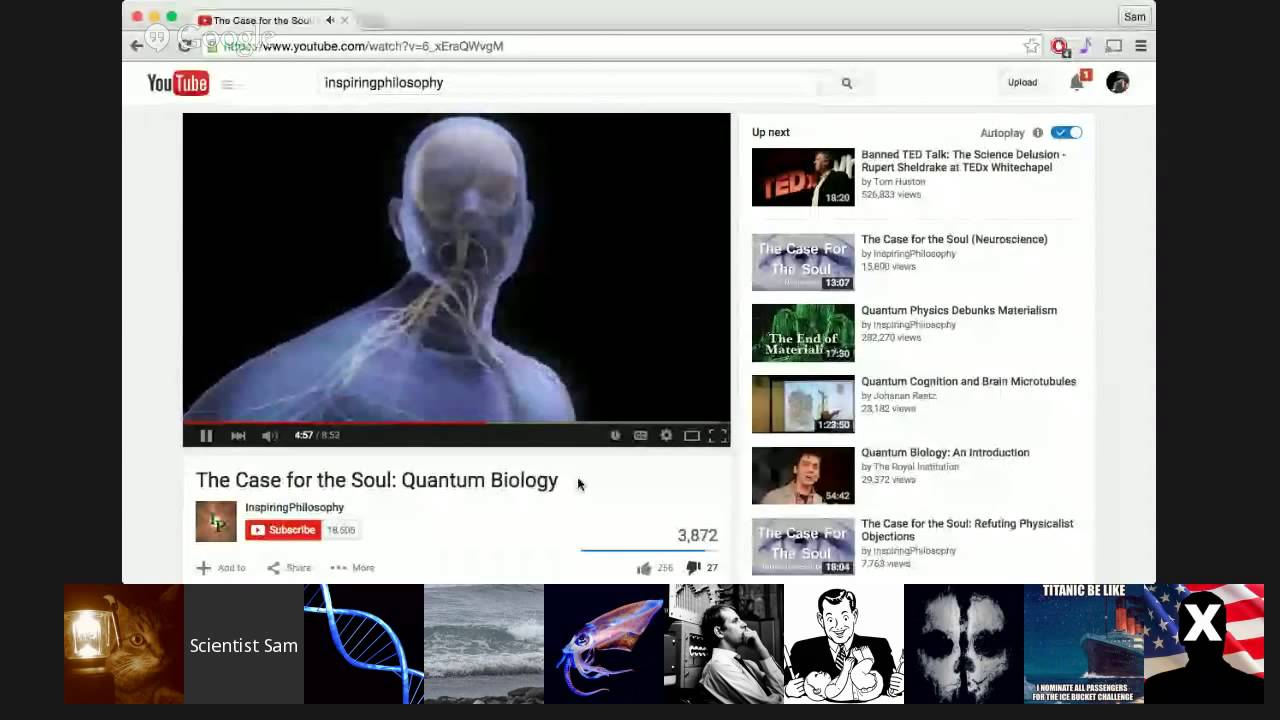
Task: Select the Titanic meme participant tile
Action: tap(1084, 644)
